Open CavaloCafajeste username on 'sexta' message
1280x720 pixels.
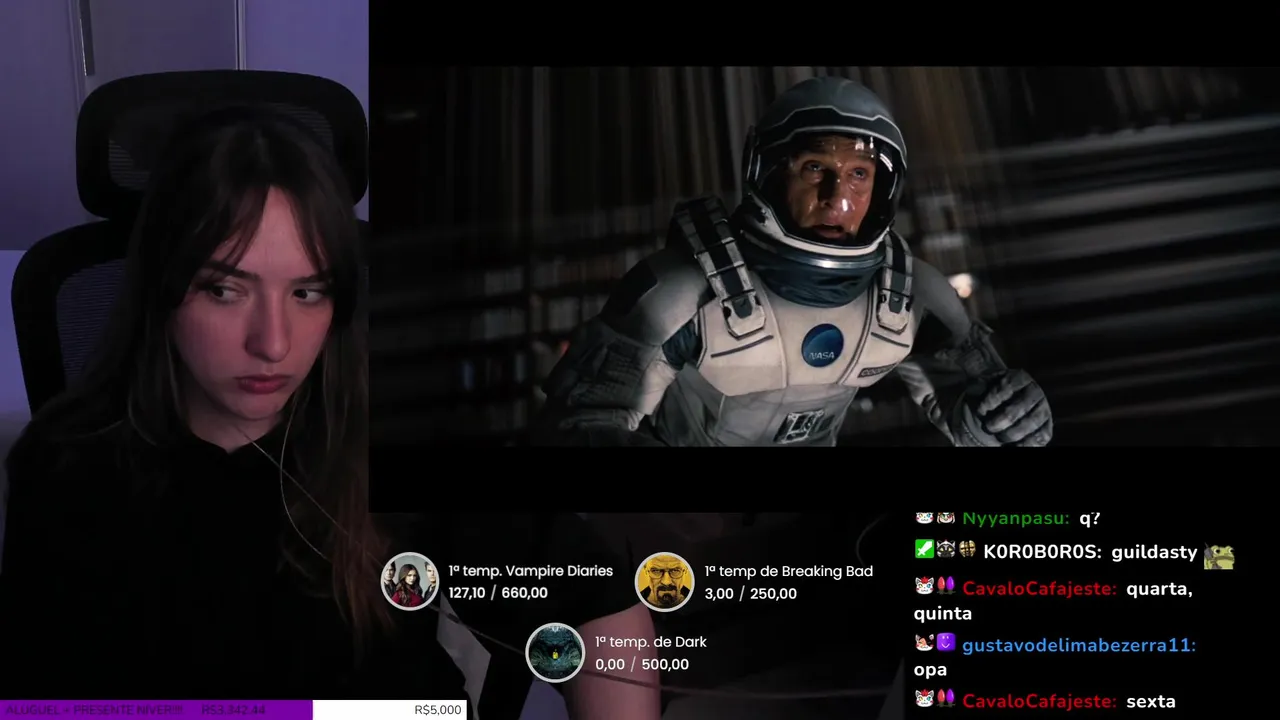[1039, 701]
